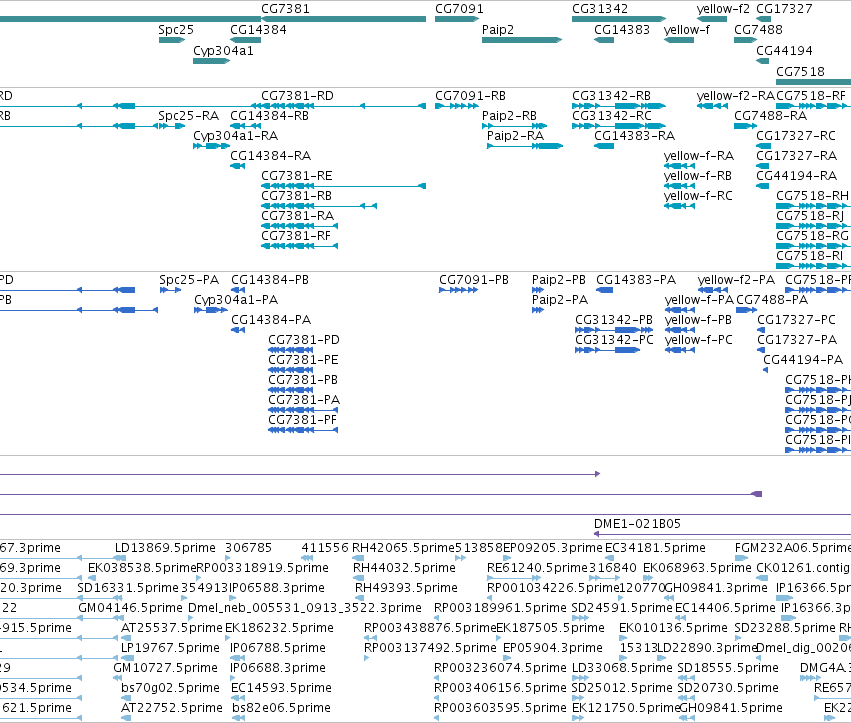This screenshot has width=851, height=723.
Task: Select the CG44194 gene label
Action: pyautogui.click(x=784, y=50)
